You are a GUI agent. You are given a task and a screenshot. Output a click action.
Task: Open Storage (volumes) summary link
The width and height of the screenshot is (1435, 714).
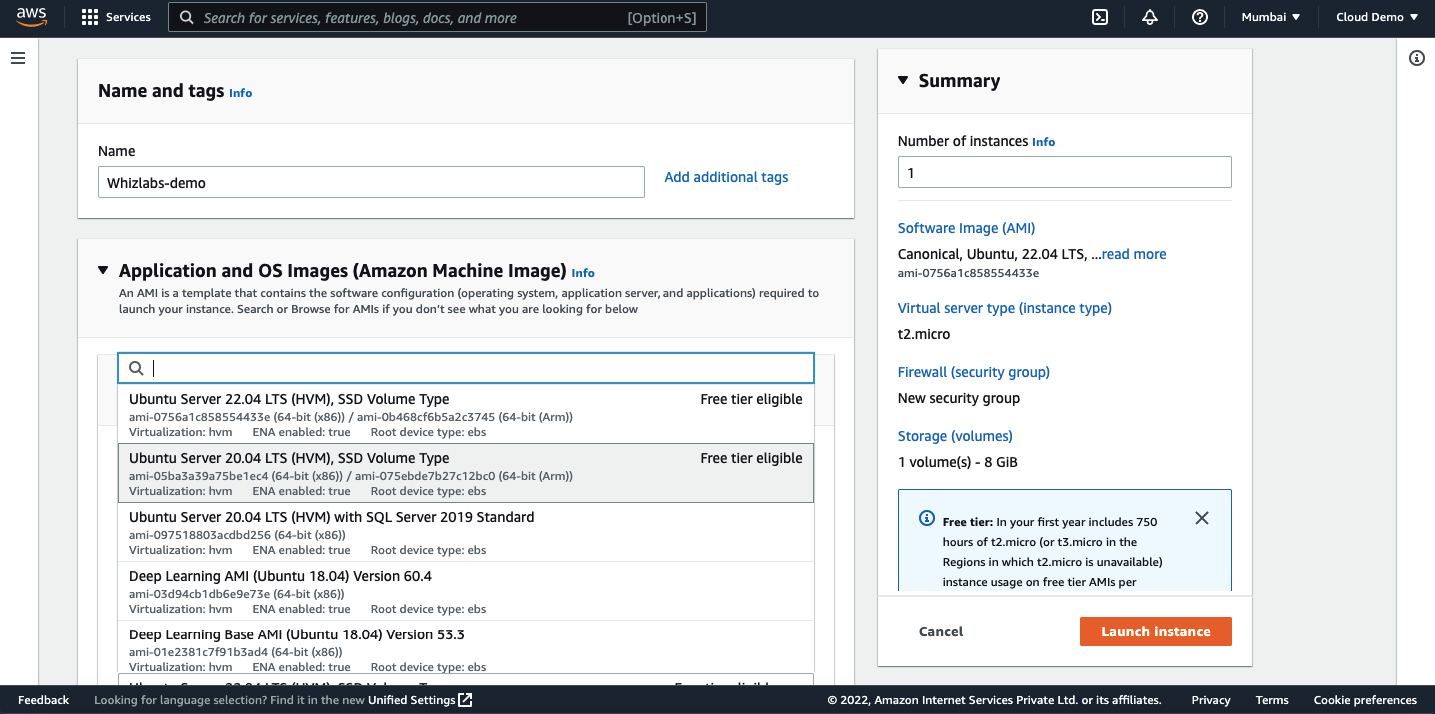pyautogui.click(x=955, y=436)
